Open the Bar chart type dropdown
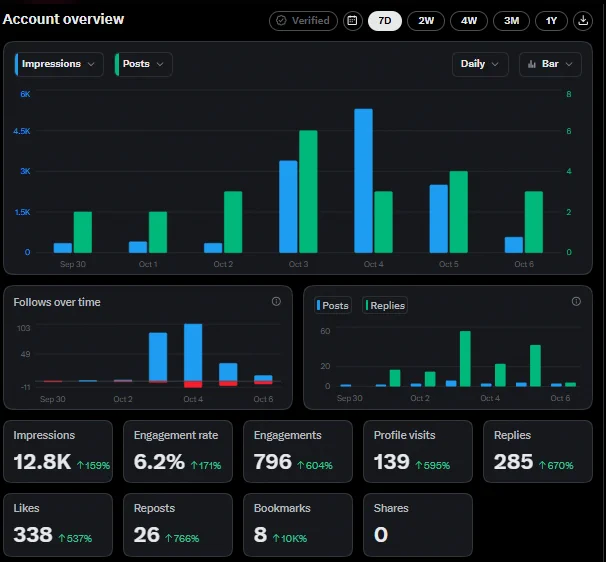Viewport: 606px width, 562px height. pos(550,64)
